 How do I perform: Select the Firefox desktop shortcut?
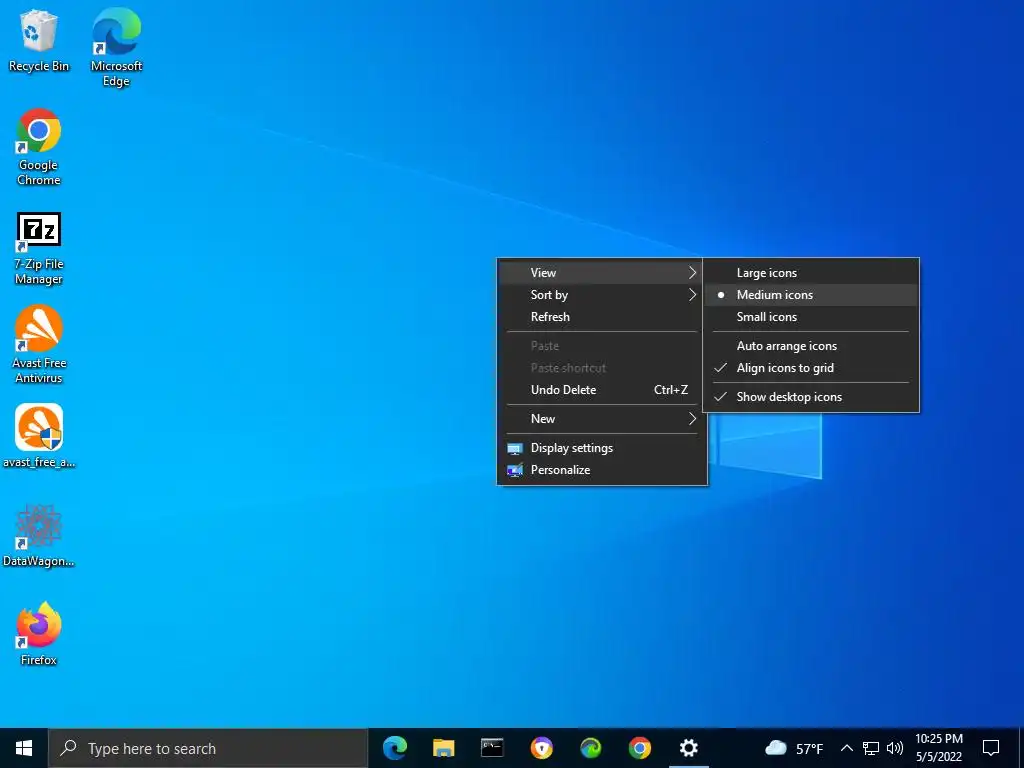pos(39,633)
